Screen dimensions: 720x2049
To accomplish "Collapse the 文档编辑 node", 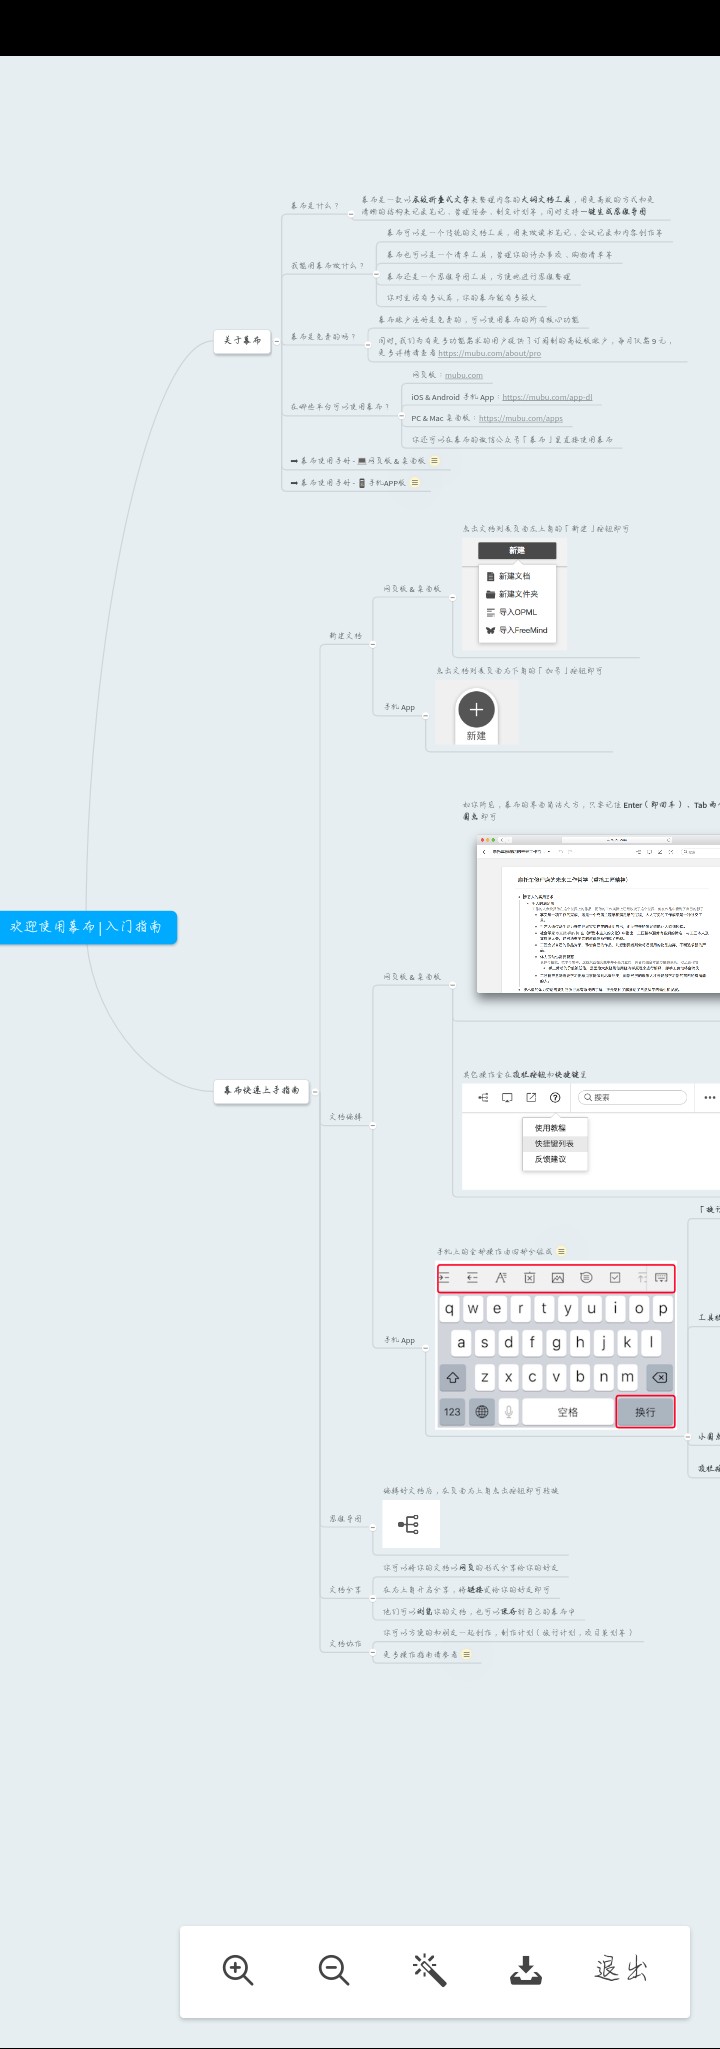I will [373, 1125].
